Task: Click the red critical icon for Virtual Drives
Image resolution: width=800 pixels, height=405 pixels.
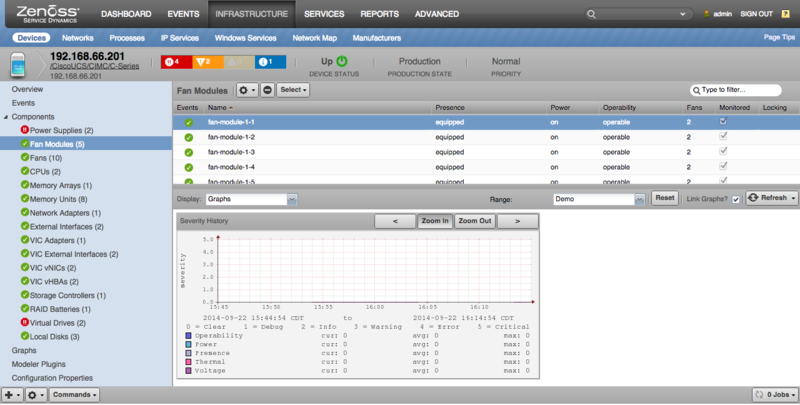Action: [24, 322]
